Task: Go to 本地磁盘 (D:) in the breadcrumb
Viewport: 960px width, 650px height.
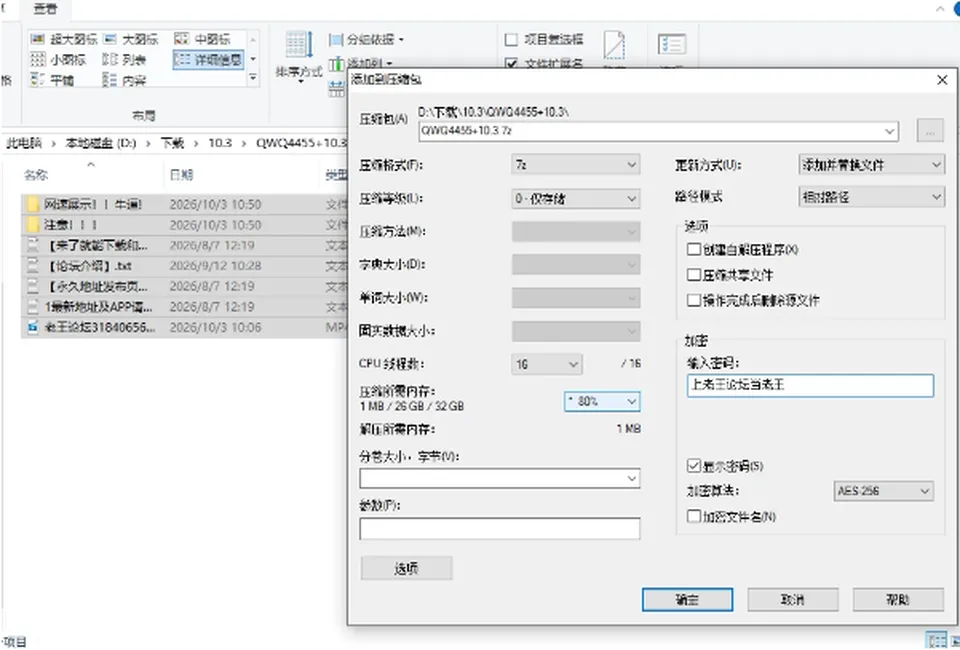Action: coord(100,143)
